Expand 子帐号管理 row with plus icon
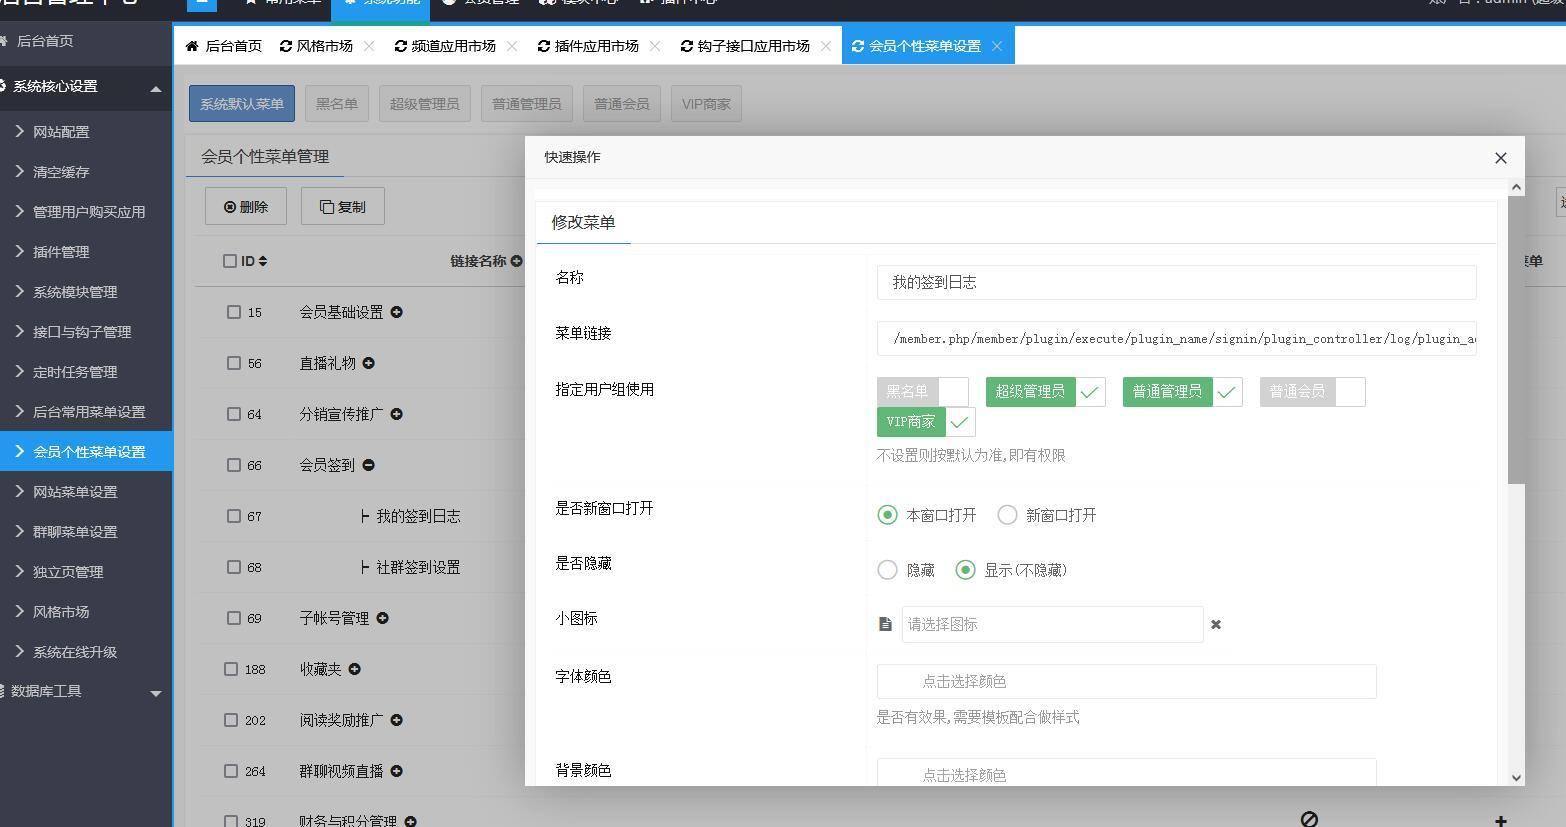 pos(383,618)
